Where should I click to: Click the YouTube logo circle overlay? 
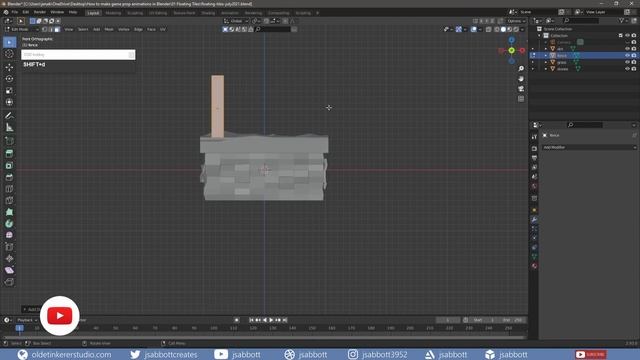(x=60, y=316)
